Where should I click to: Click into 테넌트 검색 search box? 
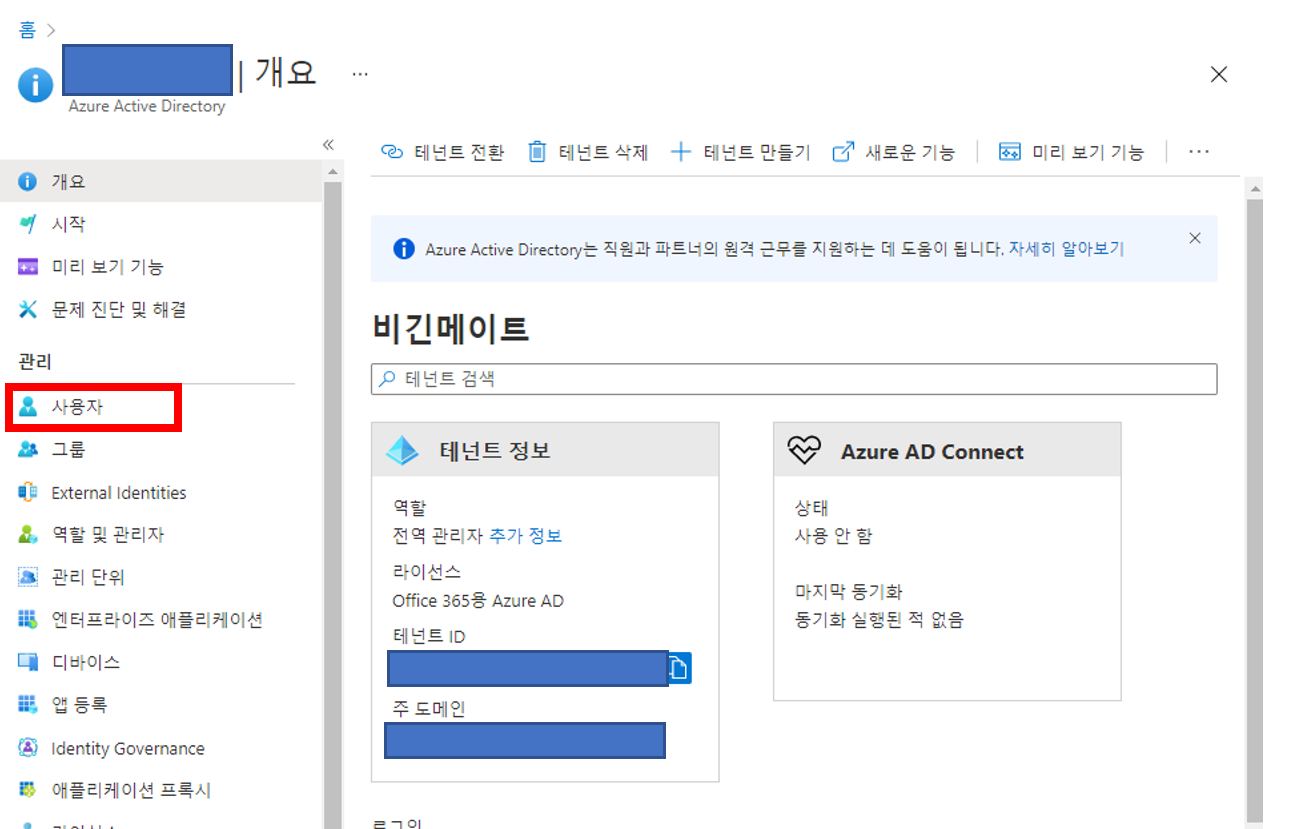click(794, 379)
